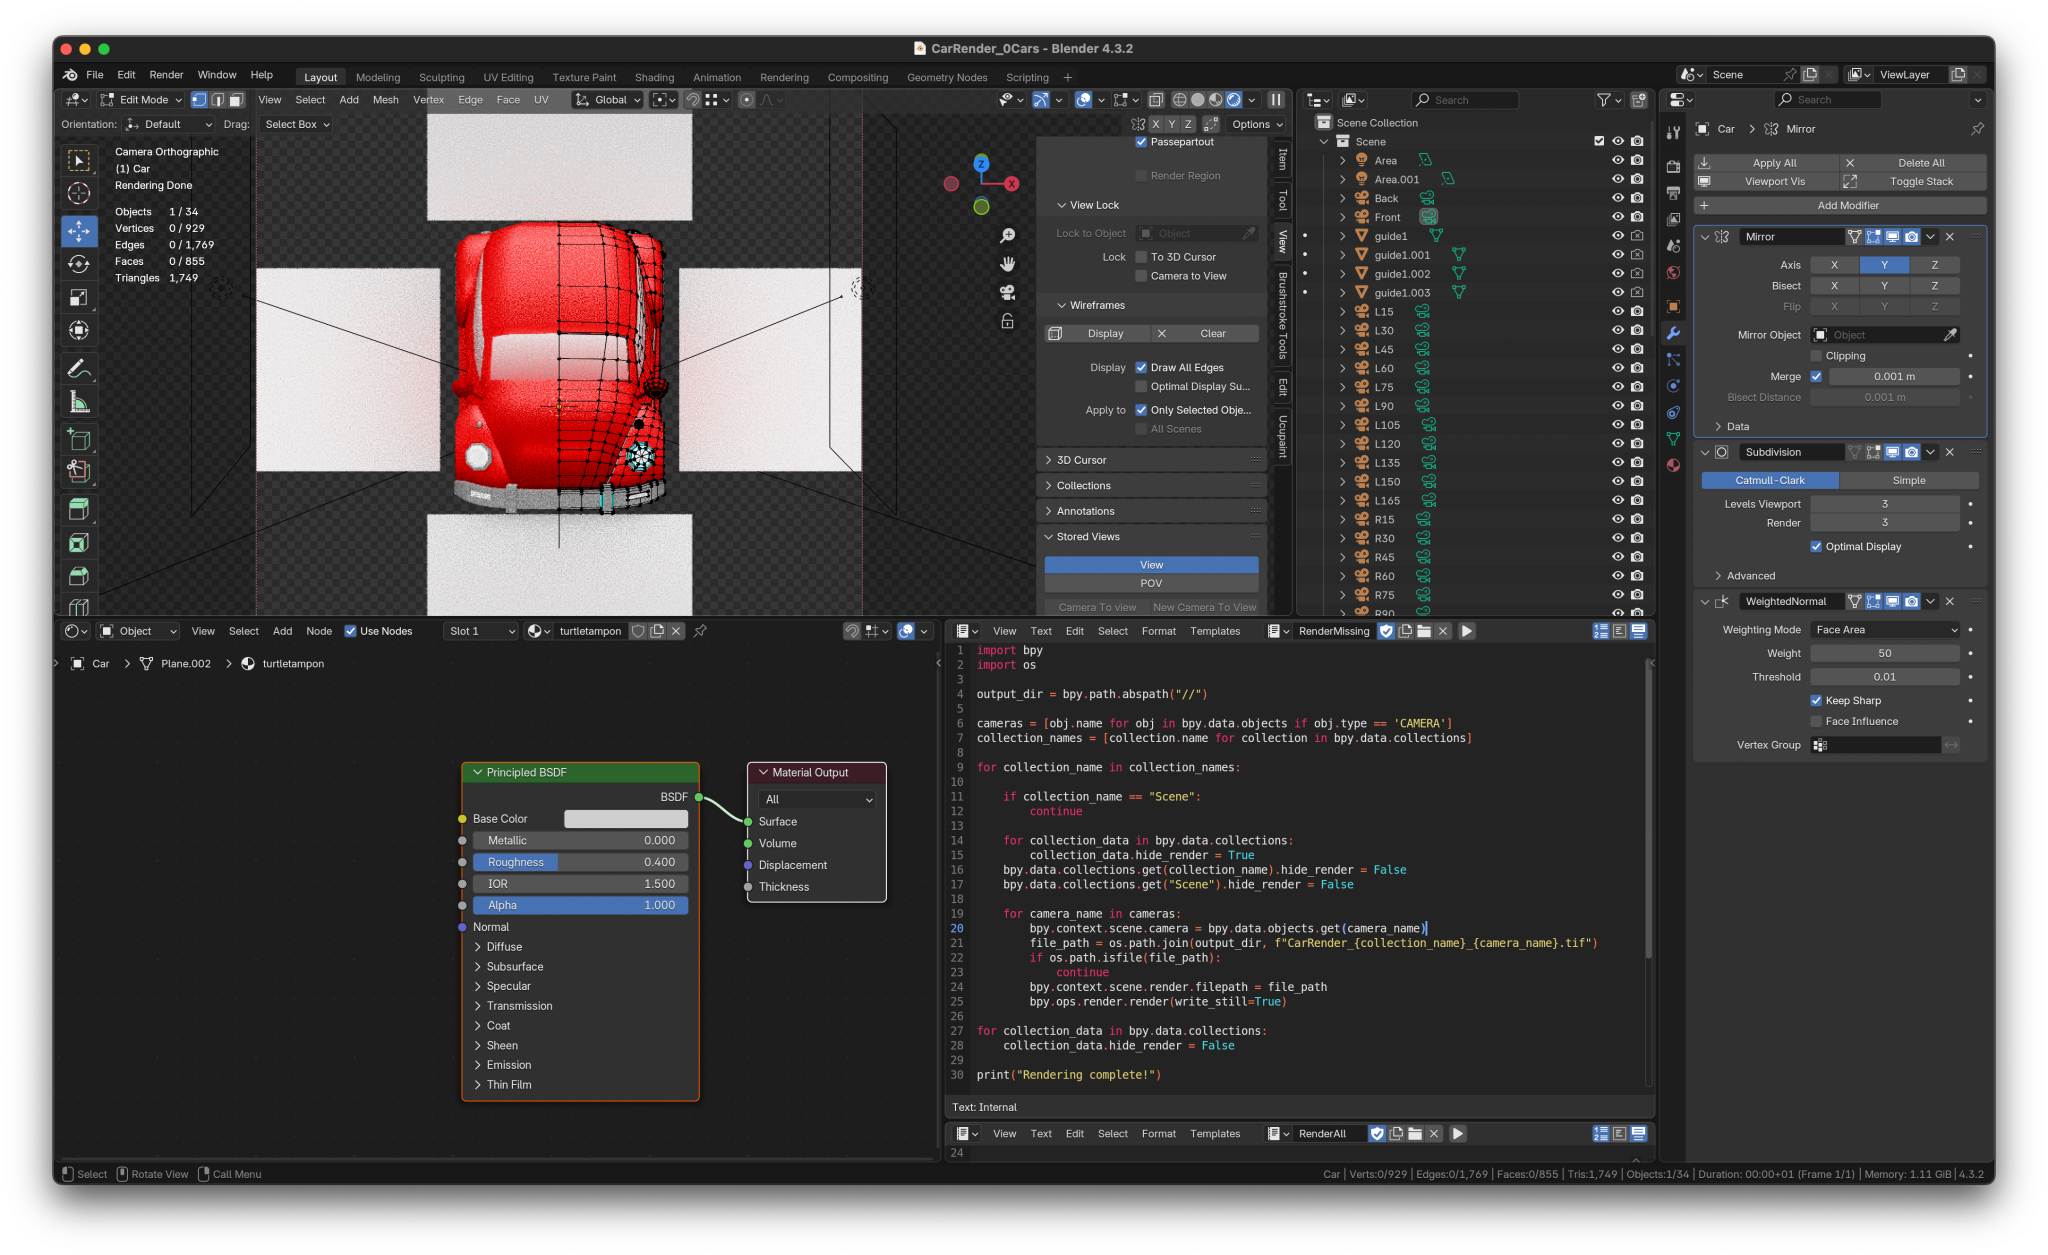The height and width of the screenshot is (1255, 2048).
Task: Select the Add Cube tool
Action: click(x=79, y=440)
